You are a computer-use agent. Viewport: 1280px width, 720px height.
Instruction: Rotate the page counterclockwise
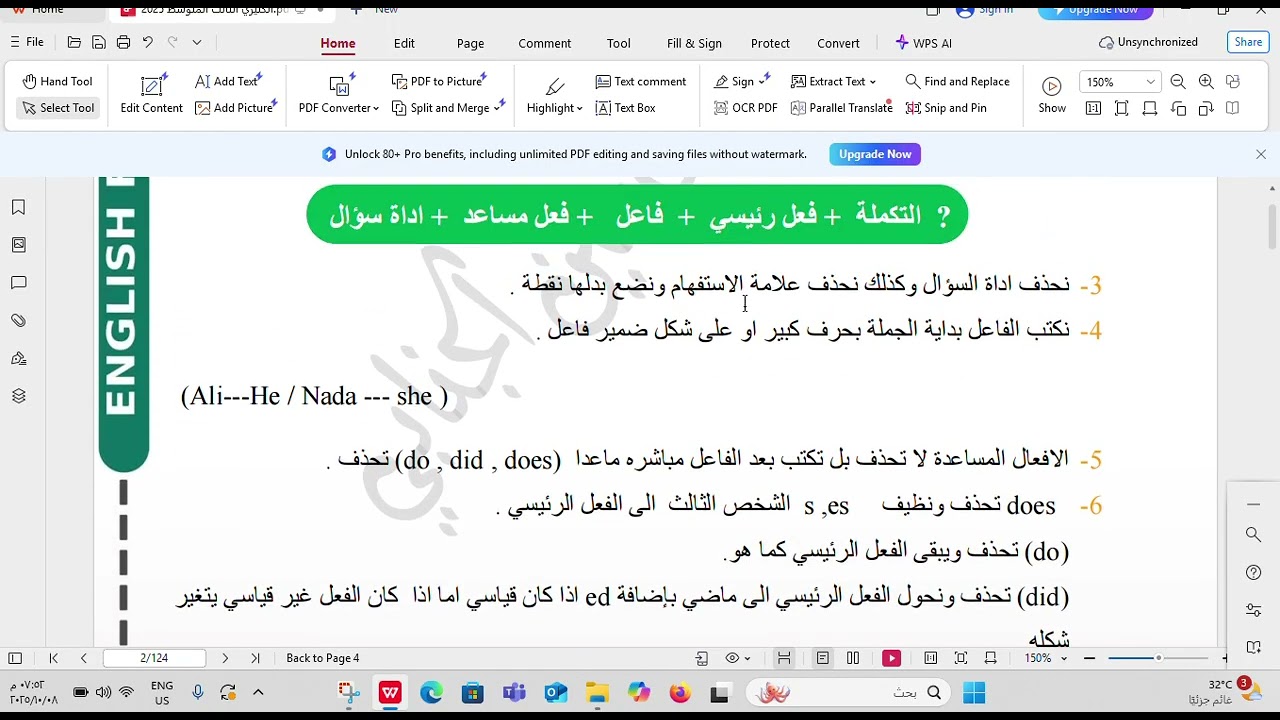pyautogui.click(x=1178, y=108)
